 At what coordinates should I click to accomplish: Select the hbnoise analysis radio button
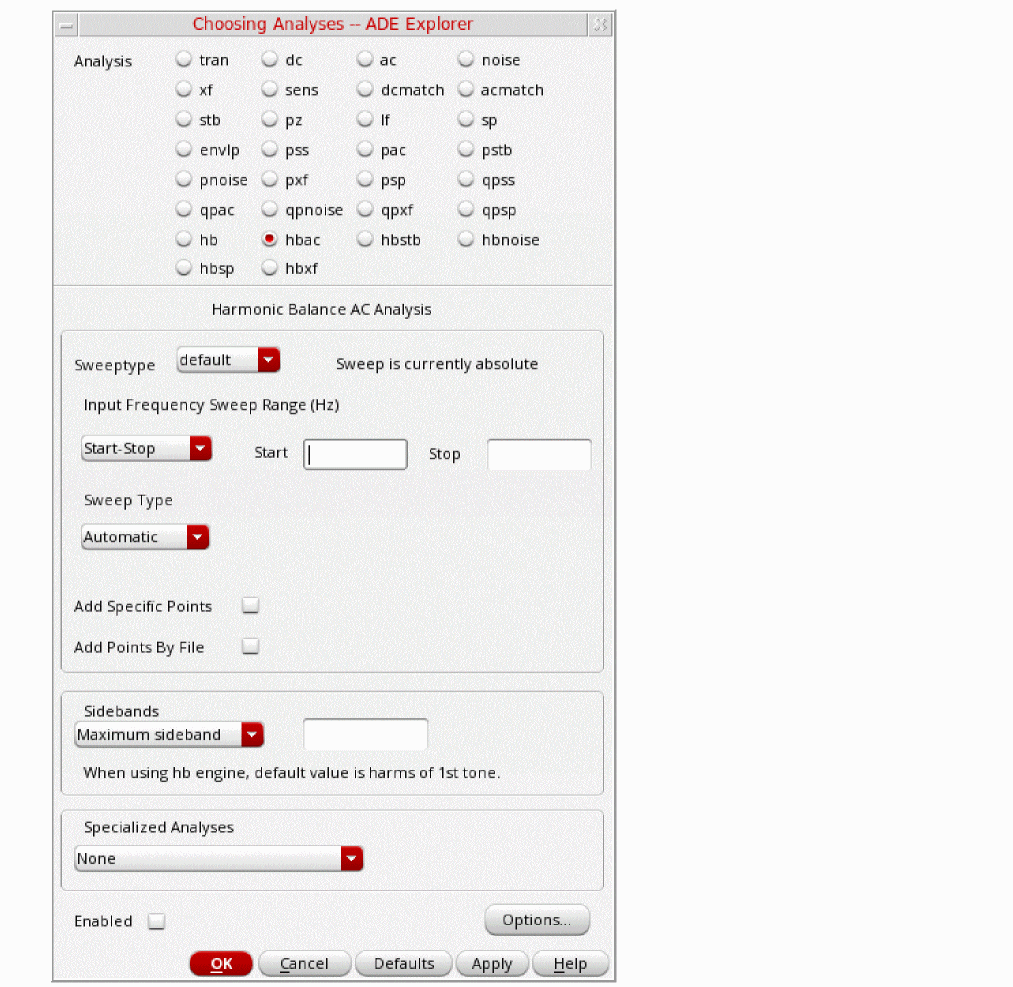point(466,239)
